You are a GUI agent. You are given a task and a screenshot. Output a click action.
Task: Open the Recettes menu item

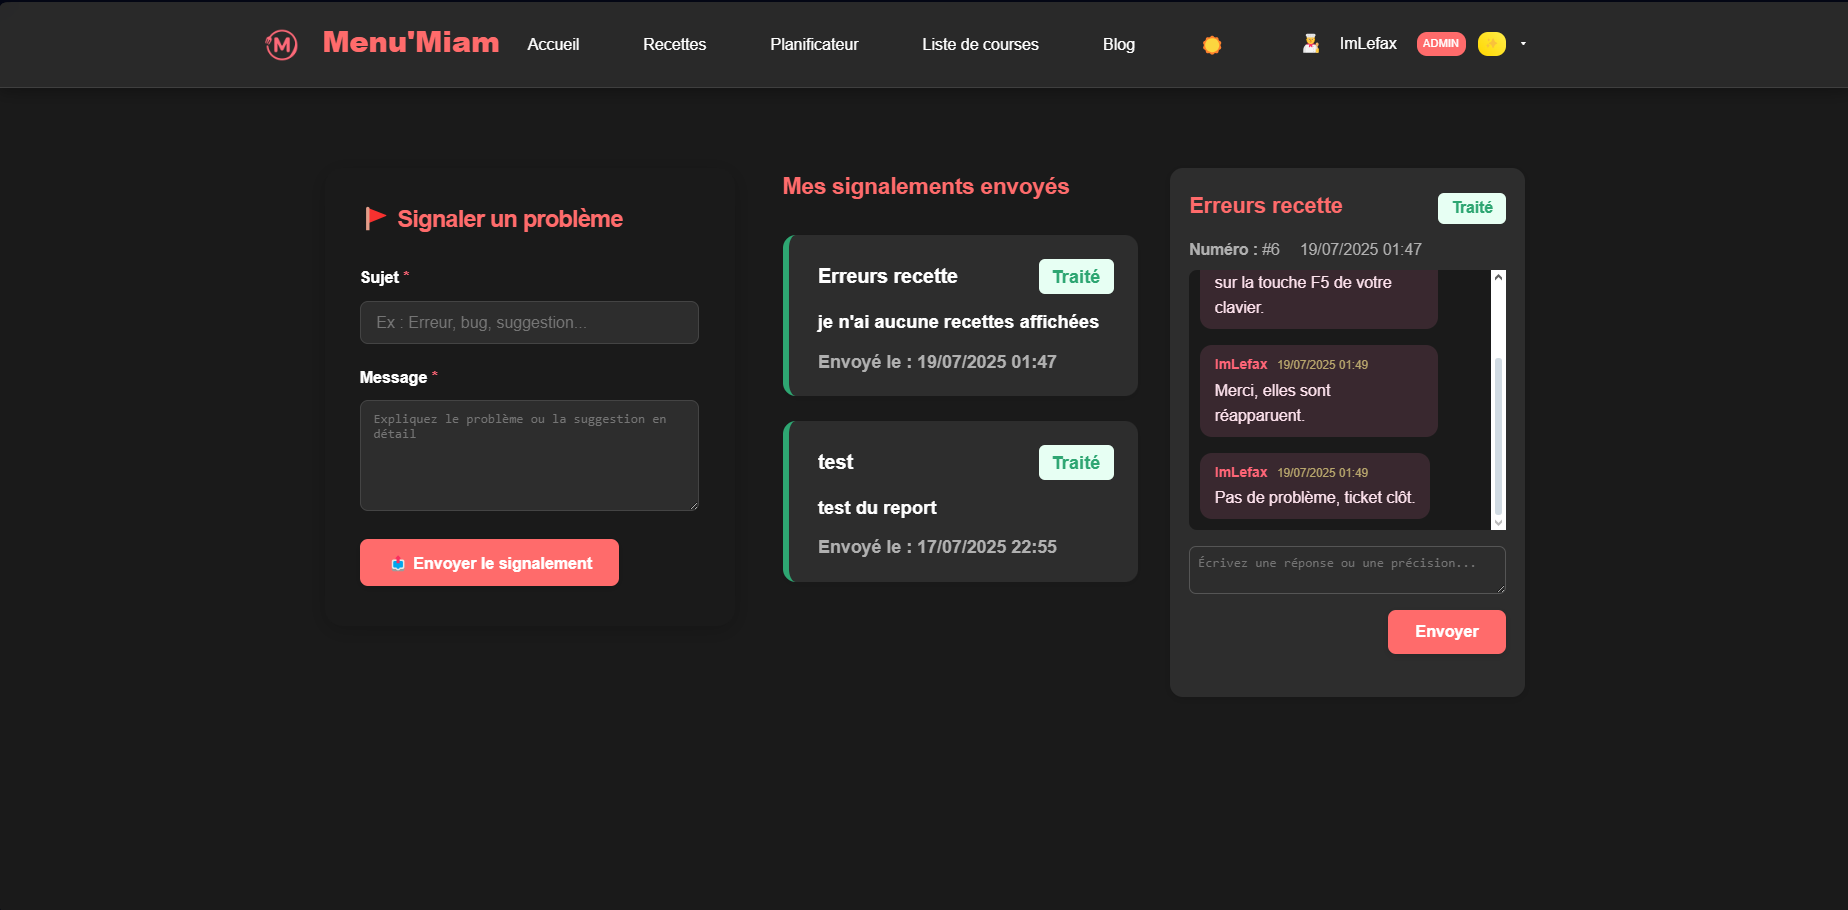point(674,44)
